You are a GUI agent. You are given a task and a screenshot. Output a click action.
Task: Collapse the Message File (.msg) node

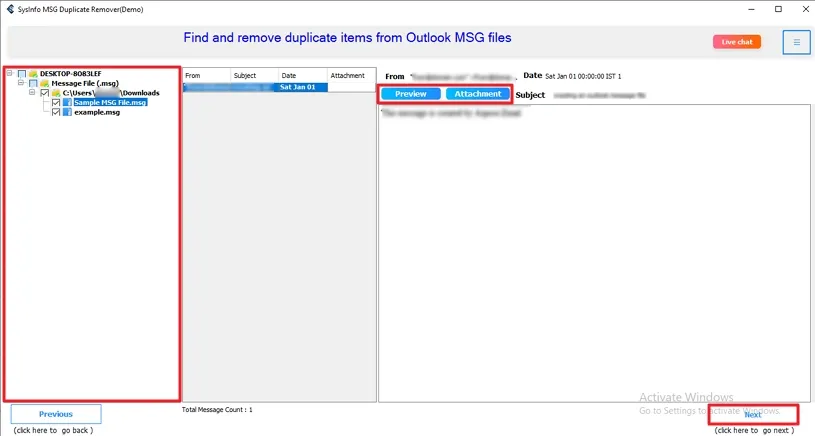tap(21, 83)
